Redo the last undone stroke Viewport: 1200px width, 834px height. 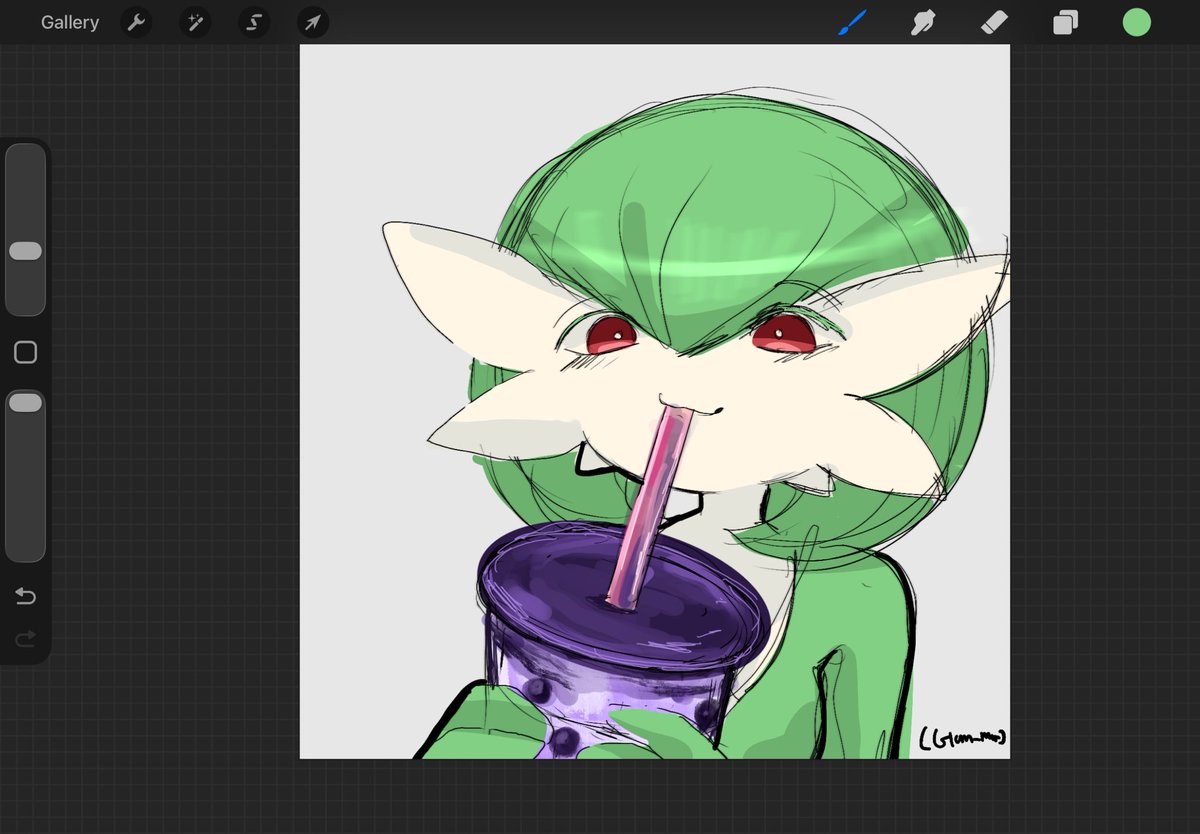click(25, 638)
